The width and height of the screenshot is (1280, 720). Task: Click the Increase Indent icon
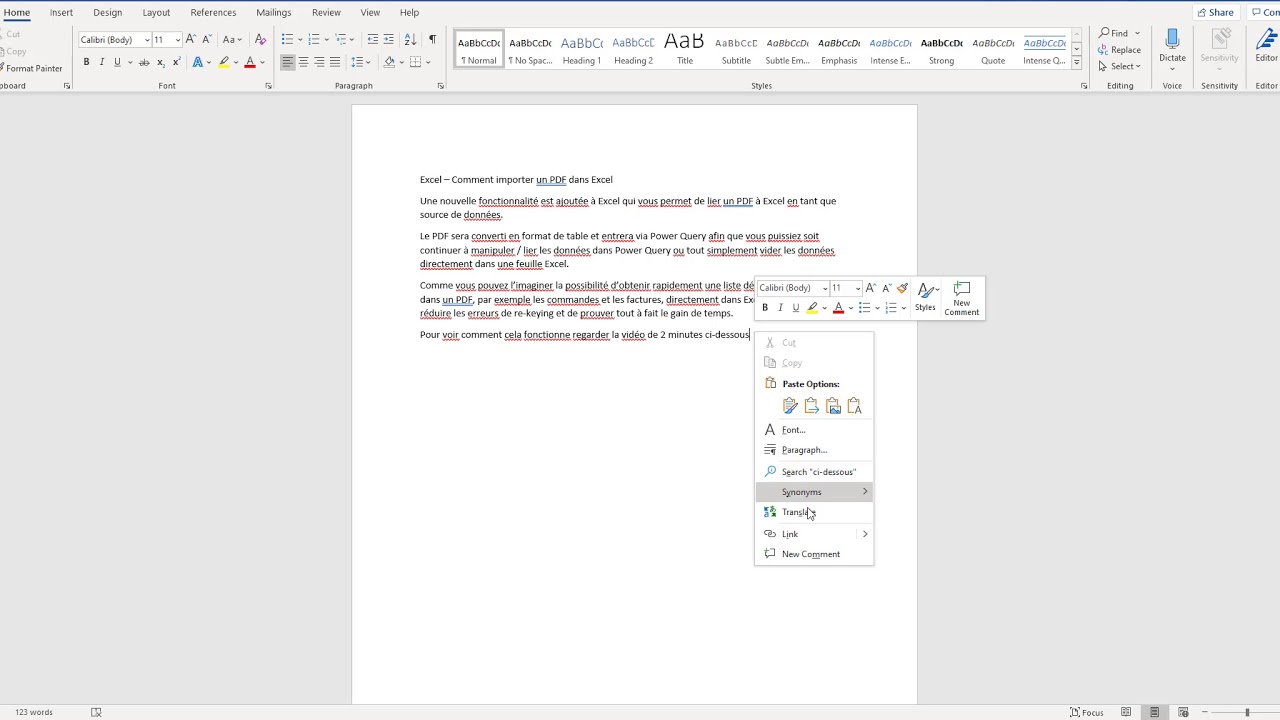[389, 39]
